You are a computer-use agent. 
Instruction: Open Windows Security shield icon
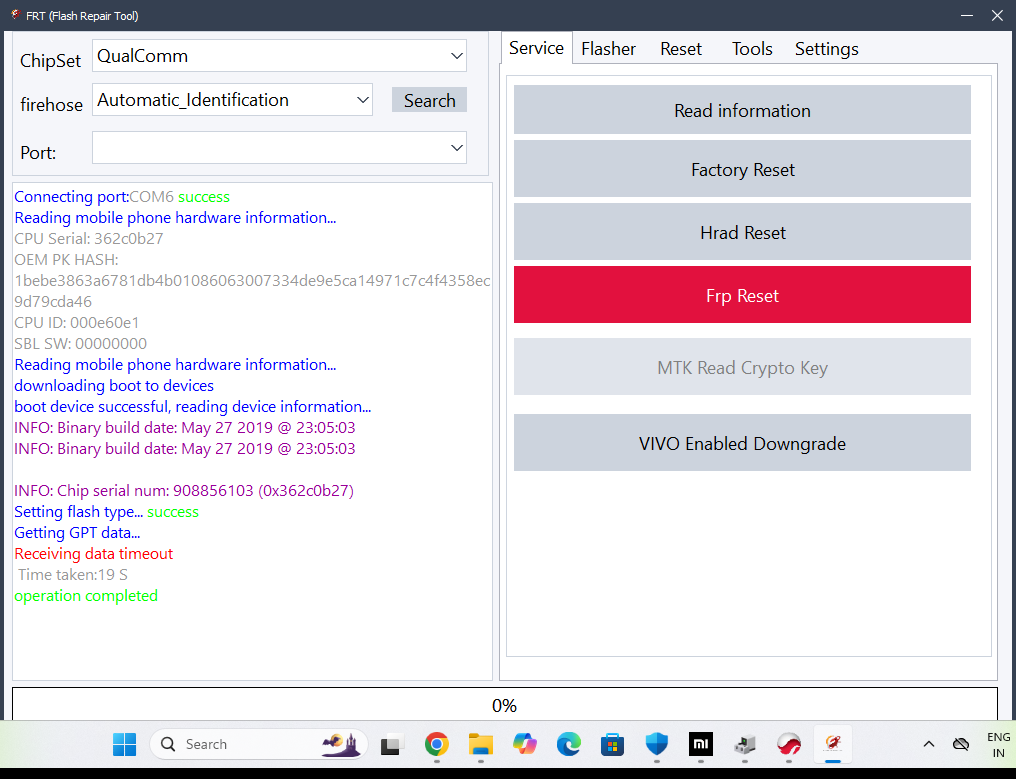coord(656,744)
